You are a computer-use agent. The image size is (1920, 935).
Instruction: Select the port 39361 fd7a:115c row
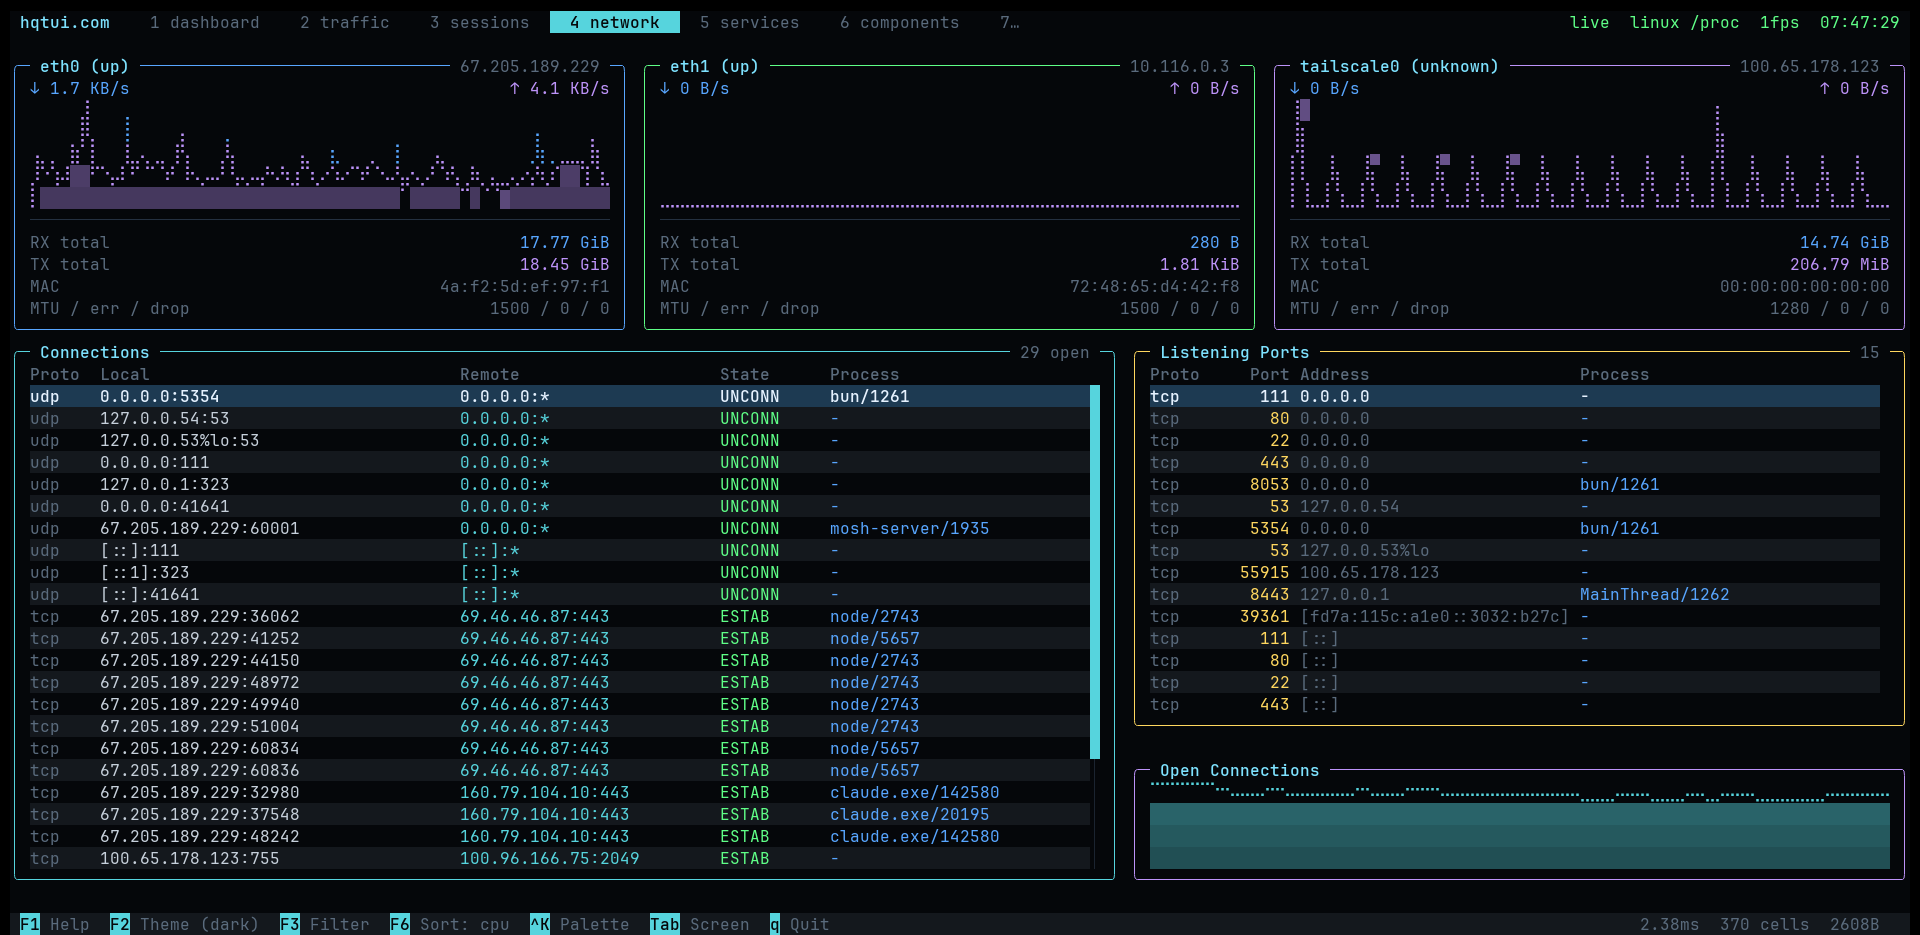(1515, 616)
